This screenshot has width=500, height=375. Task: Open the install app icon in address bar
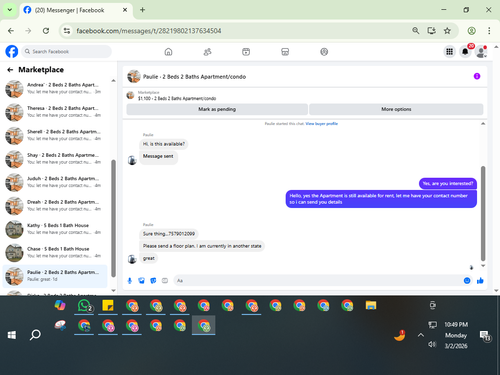431,31
